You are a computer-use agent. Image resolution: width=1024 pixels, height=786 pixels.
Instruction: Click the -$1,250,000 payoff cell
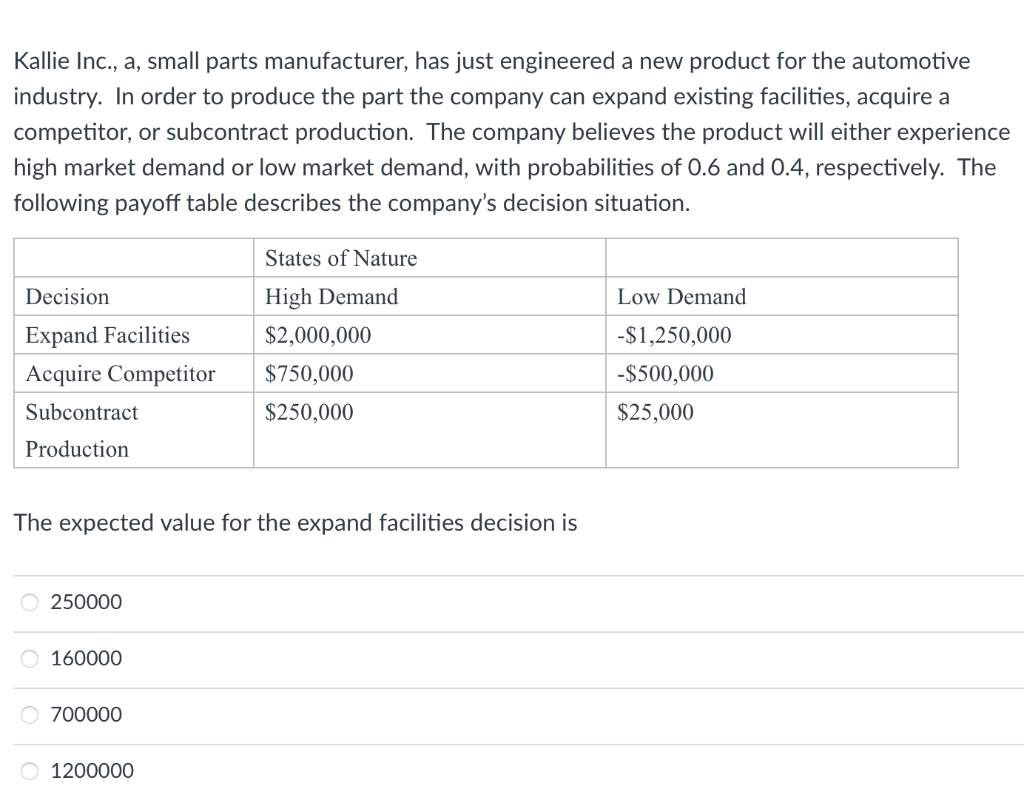673,335
